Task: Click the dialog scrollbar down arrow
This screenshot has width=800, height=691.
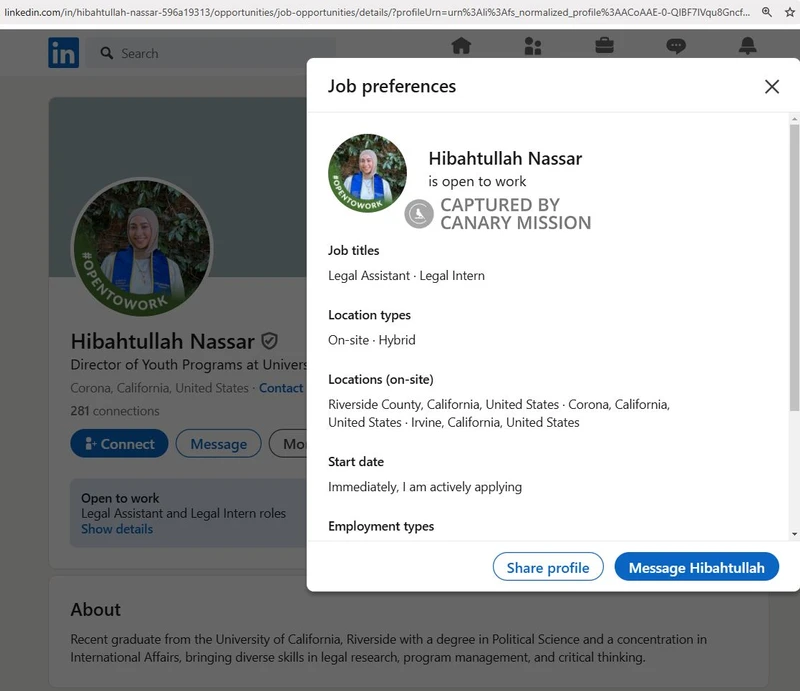Action: point(794,534)
